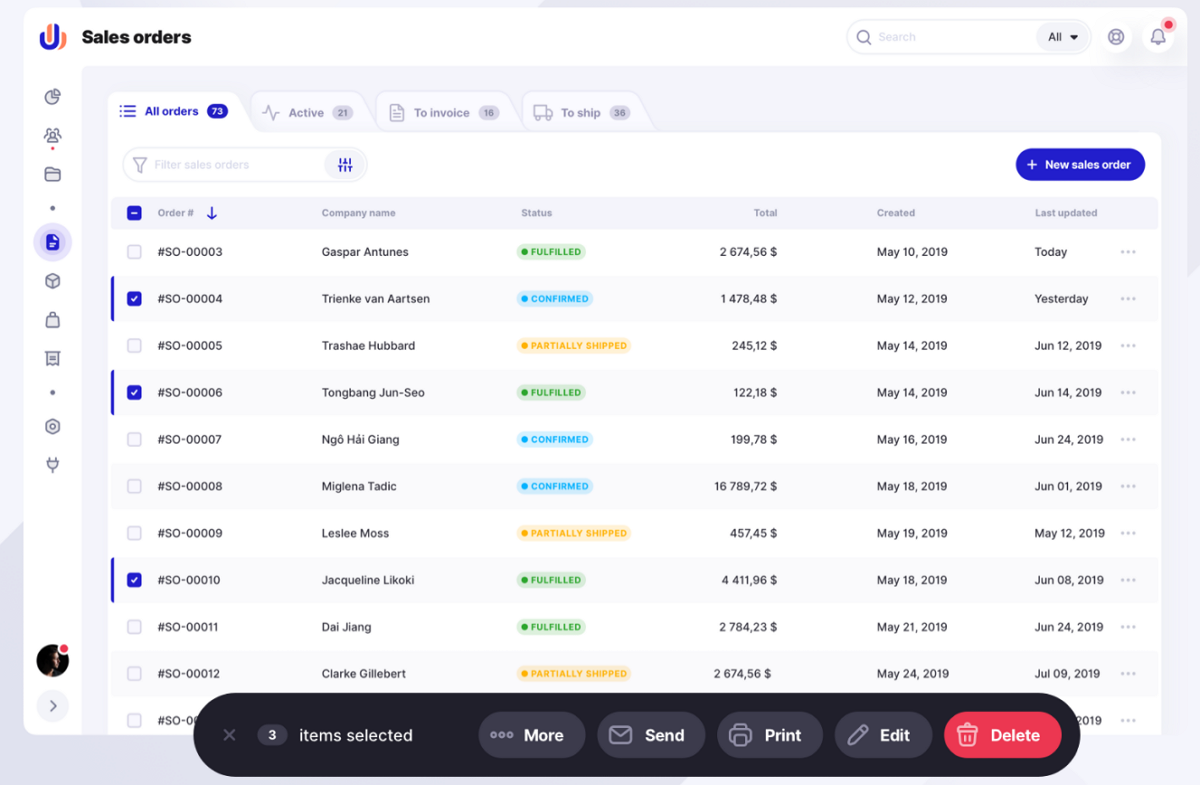Screen dimensions: 1200x785
Task: Open the folder icon in sidebar
Action: 53,174
